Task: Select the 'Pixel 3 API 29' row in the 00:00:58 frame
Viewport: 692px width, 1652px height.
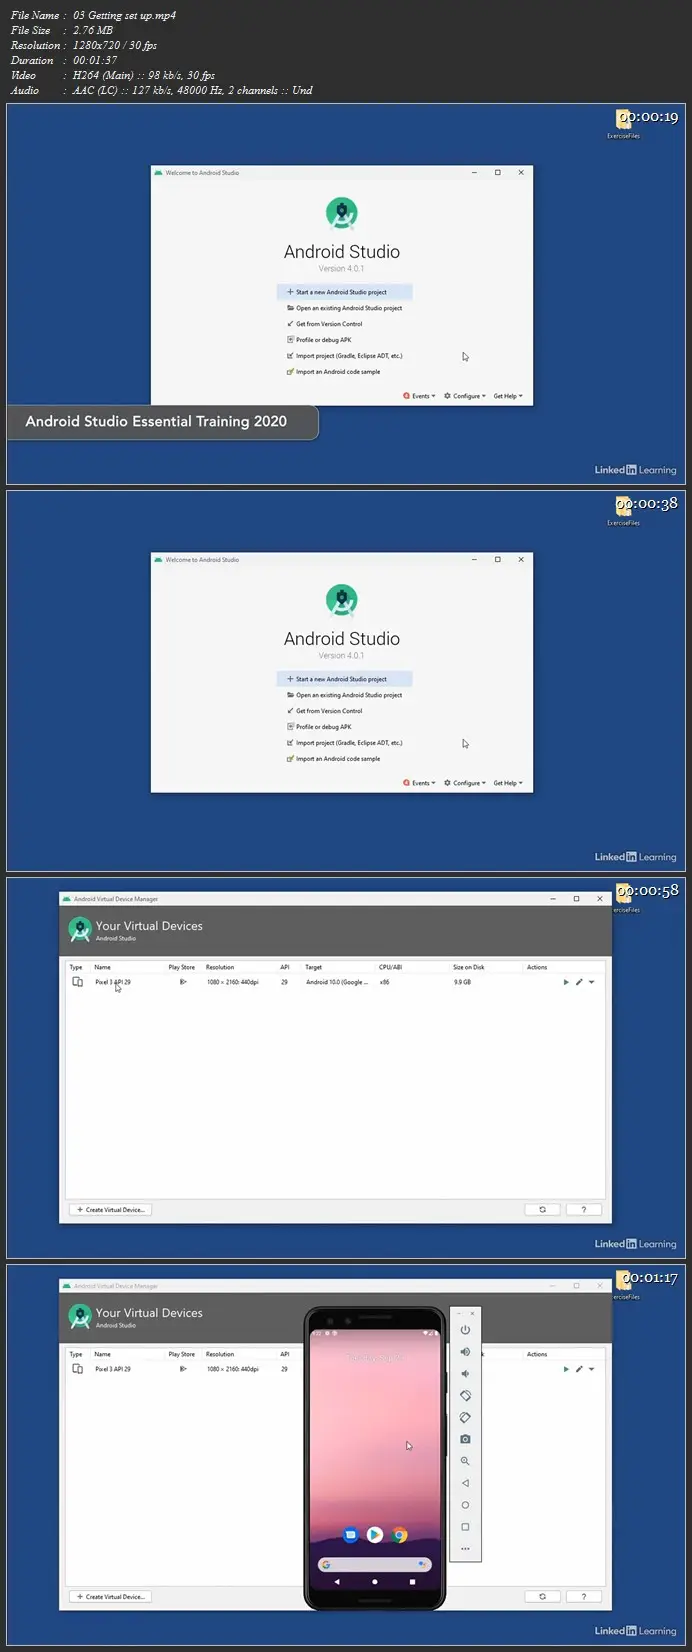Action: point(335,982)
